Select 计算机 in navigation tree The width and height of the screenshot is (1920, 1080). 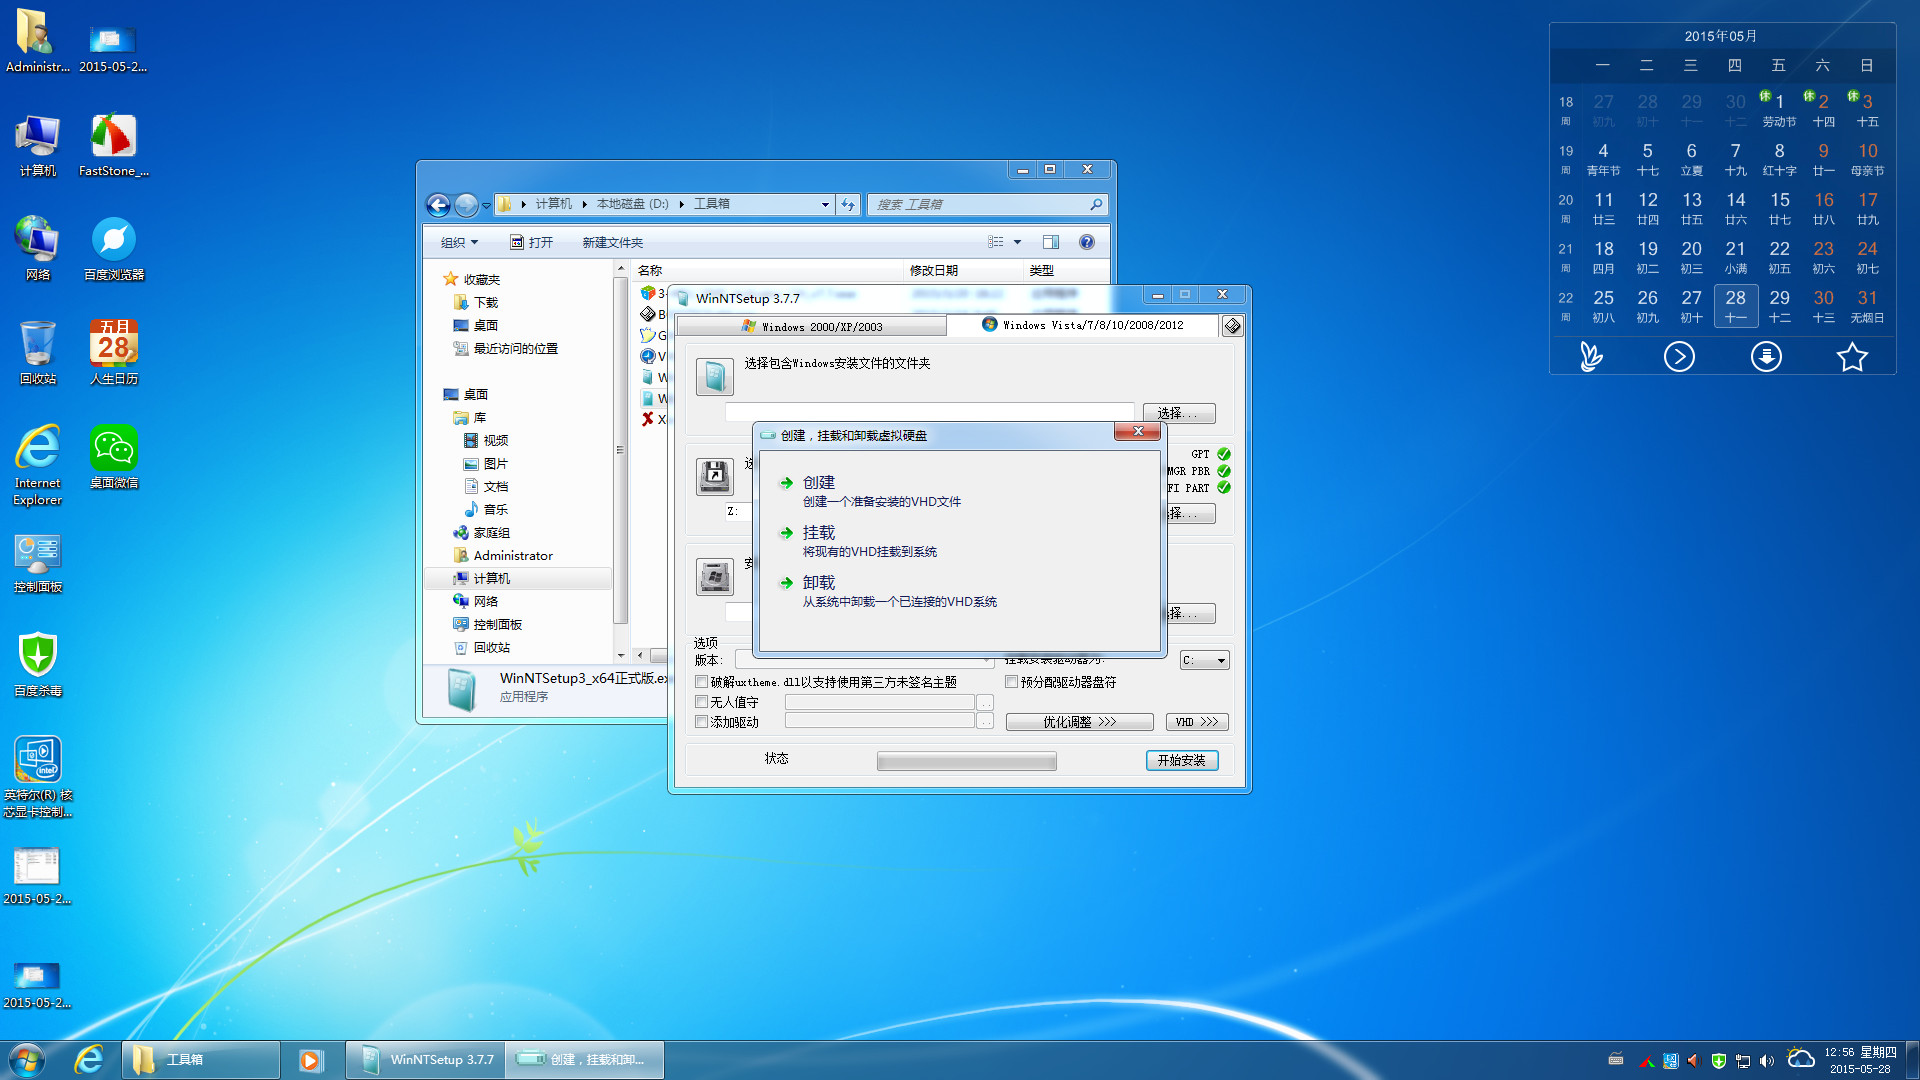point(491,578)
